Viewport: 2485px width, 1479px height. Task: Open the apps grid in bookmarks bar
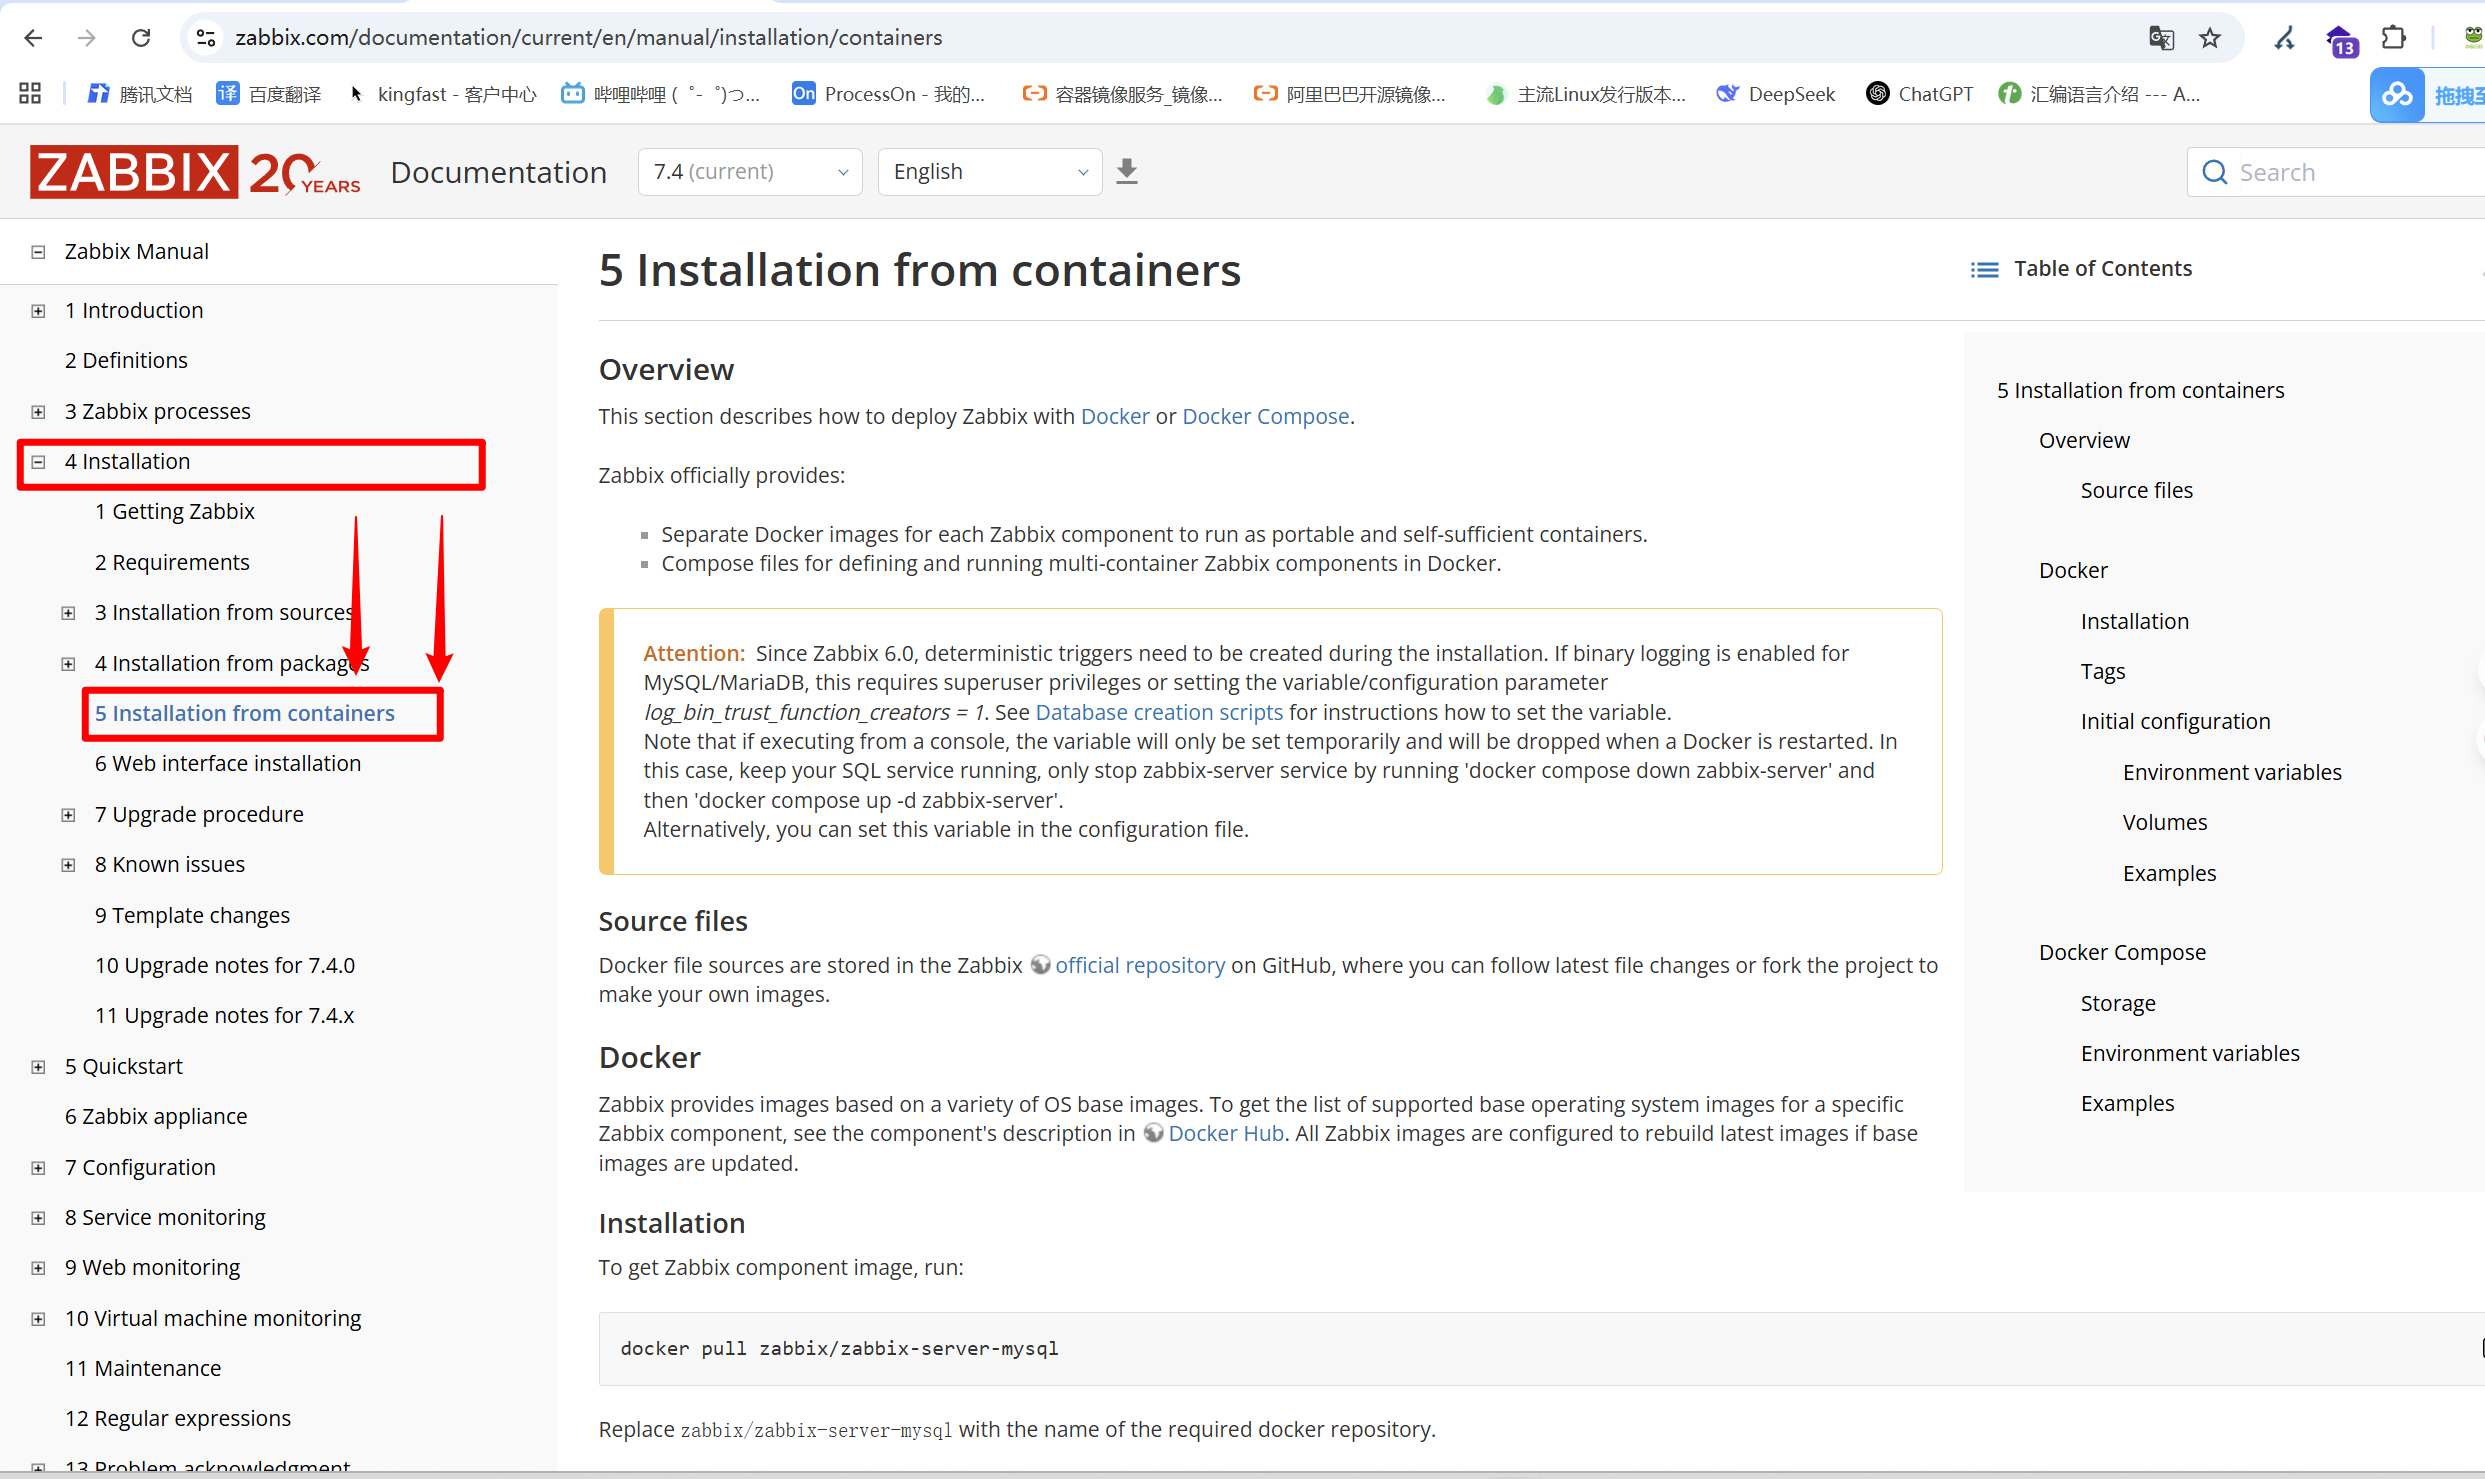30,94
